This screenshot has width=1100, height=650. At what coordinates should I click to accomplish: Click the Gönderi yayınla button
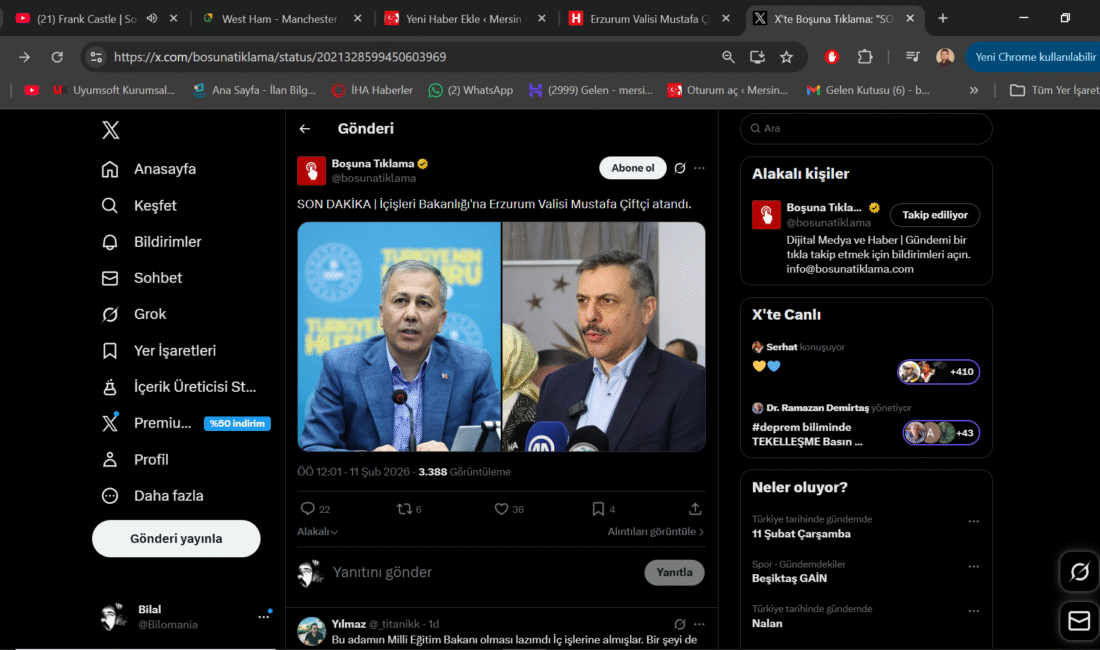(176, 539)
